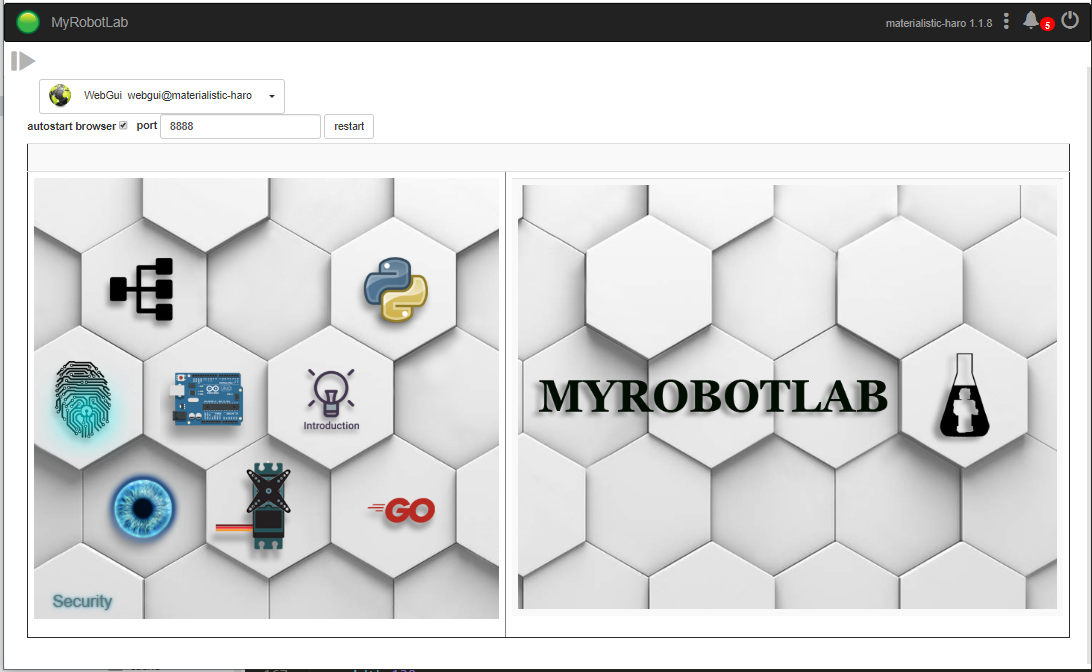Click the WebGui globe icon
The width and height of the screenshot is (1092, 672).
click(61, 95)
